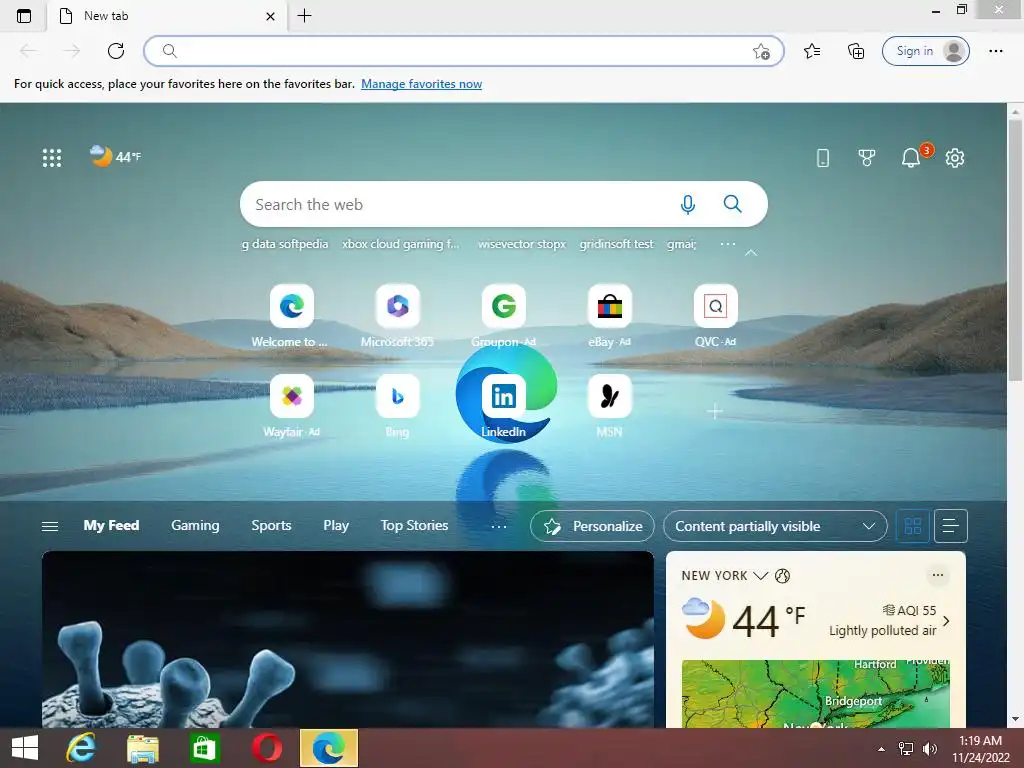Image resolution: width=1024 pixels, height=768 pixels.
Task: Switch to Gaming feed tab
Action: coord(195,526)
